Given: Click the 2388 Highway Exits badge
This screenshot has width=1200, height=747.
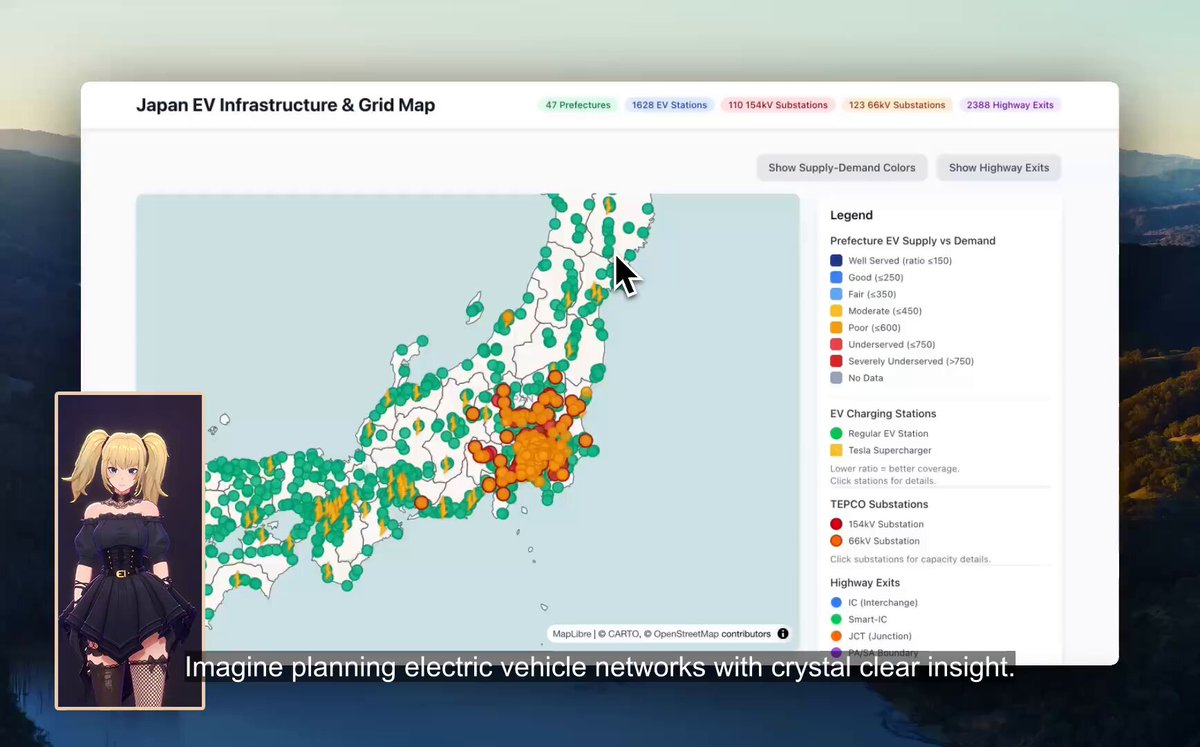Looking at the screenshot, I should 1010,105.
